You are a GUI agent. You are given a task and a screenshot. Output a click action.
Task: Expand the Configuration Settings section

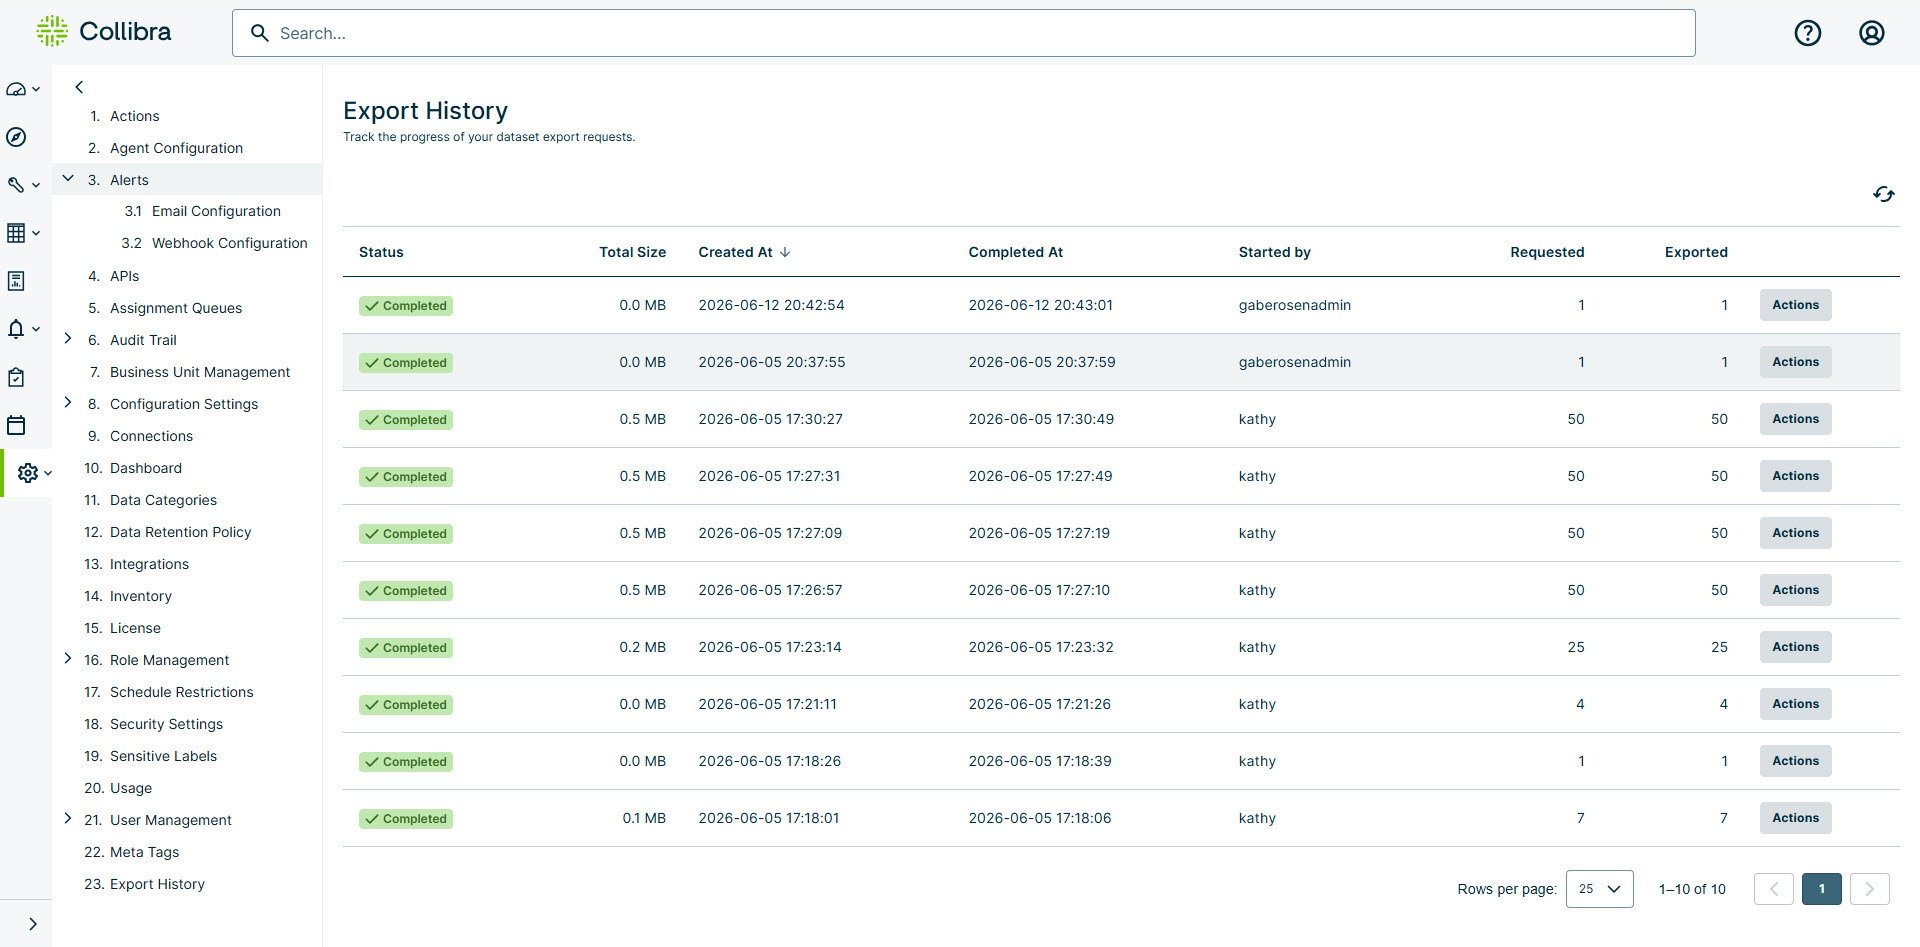point(68,403)
